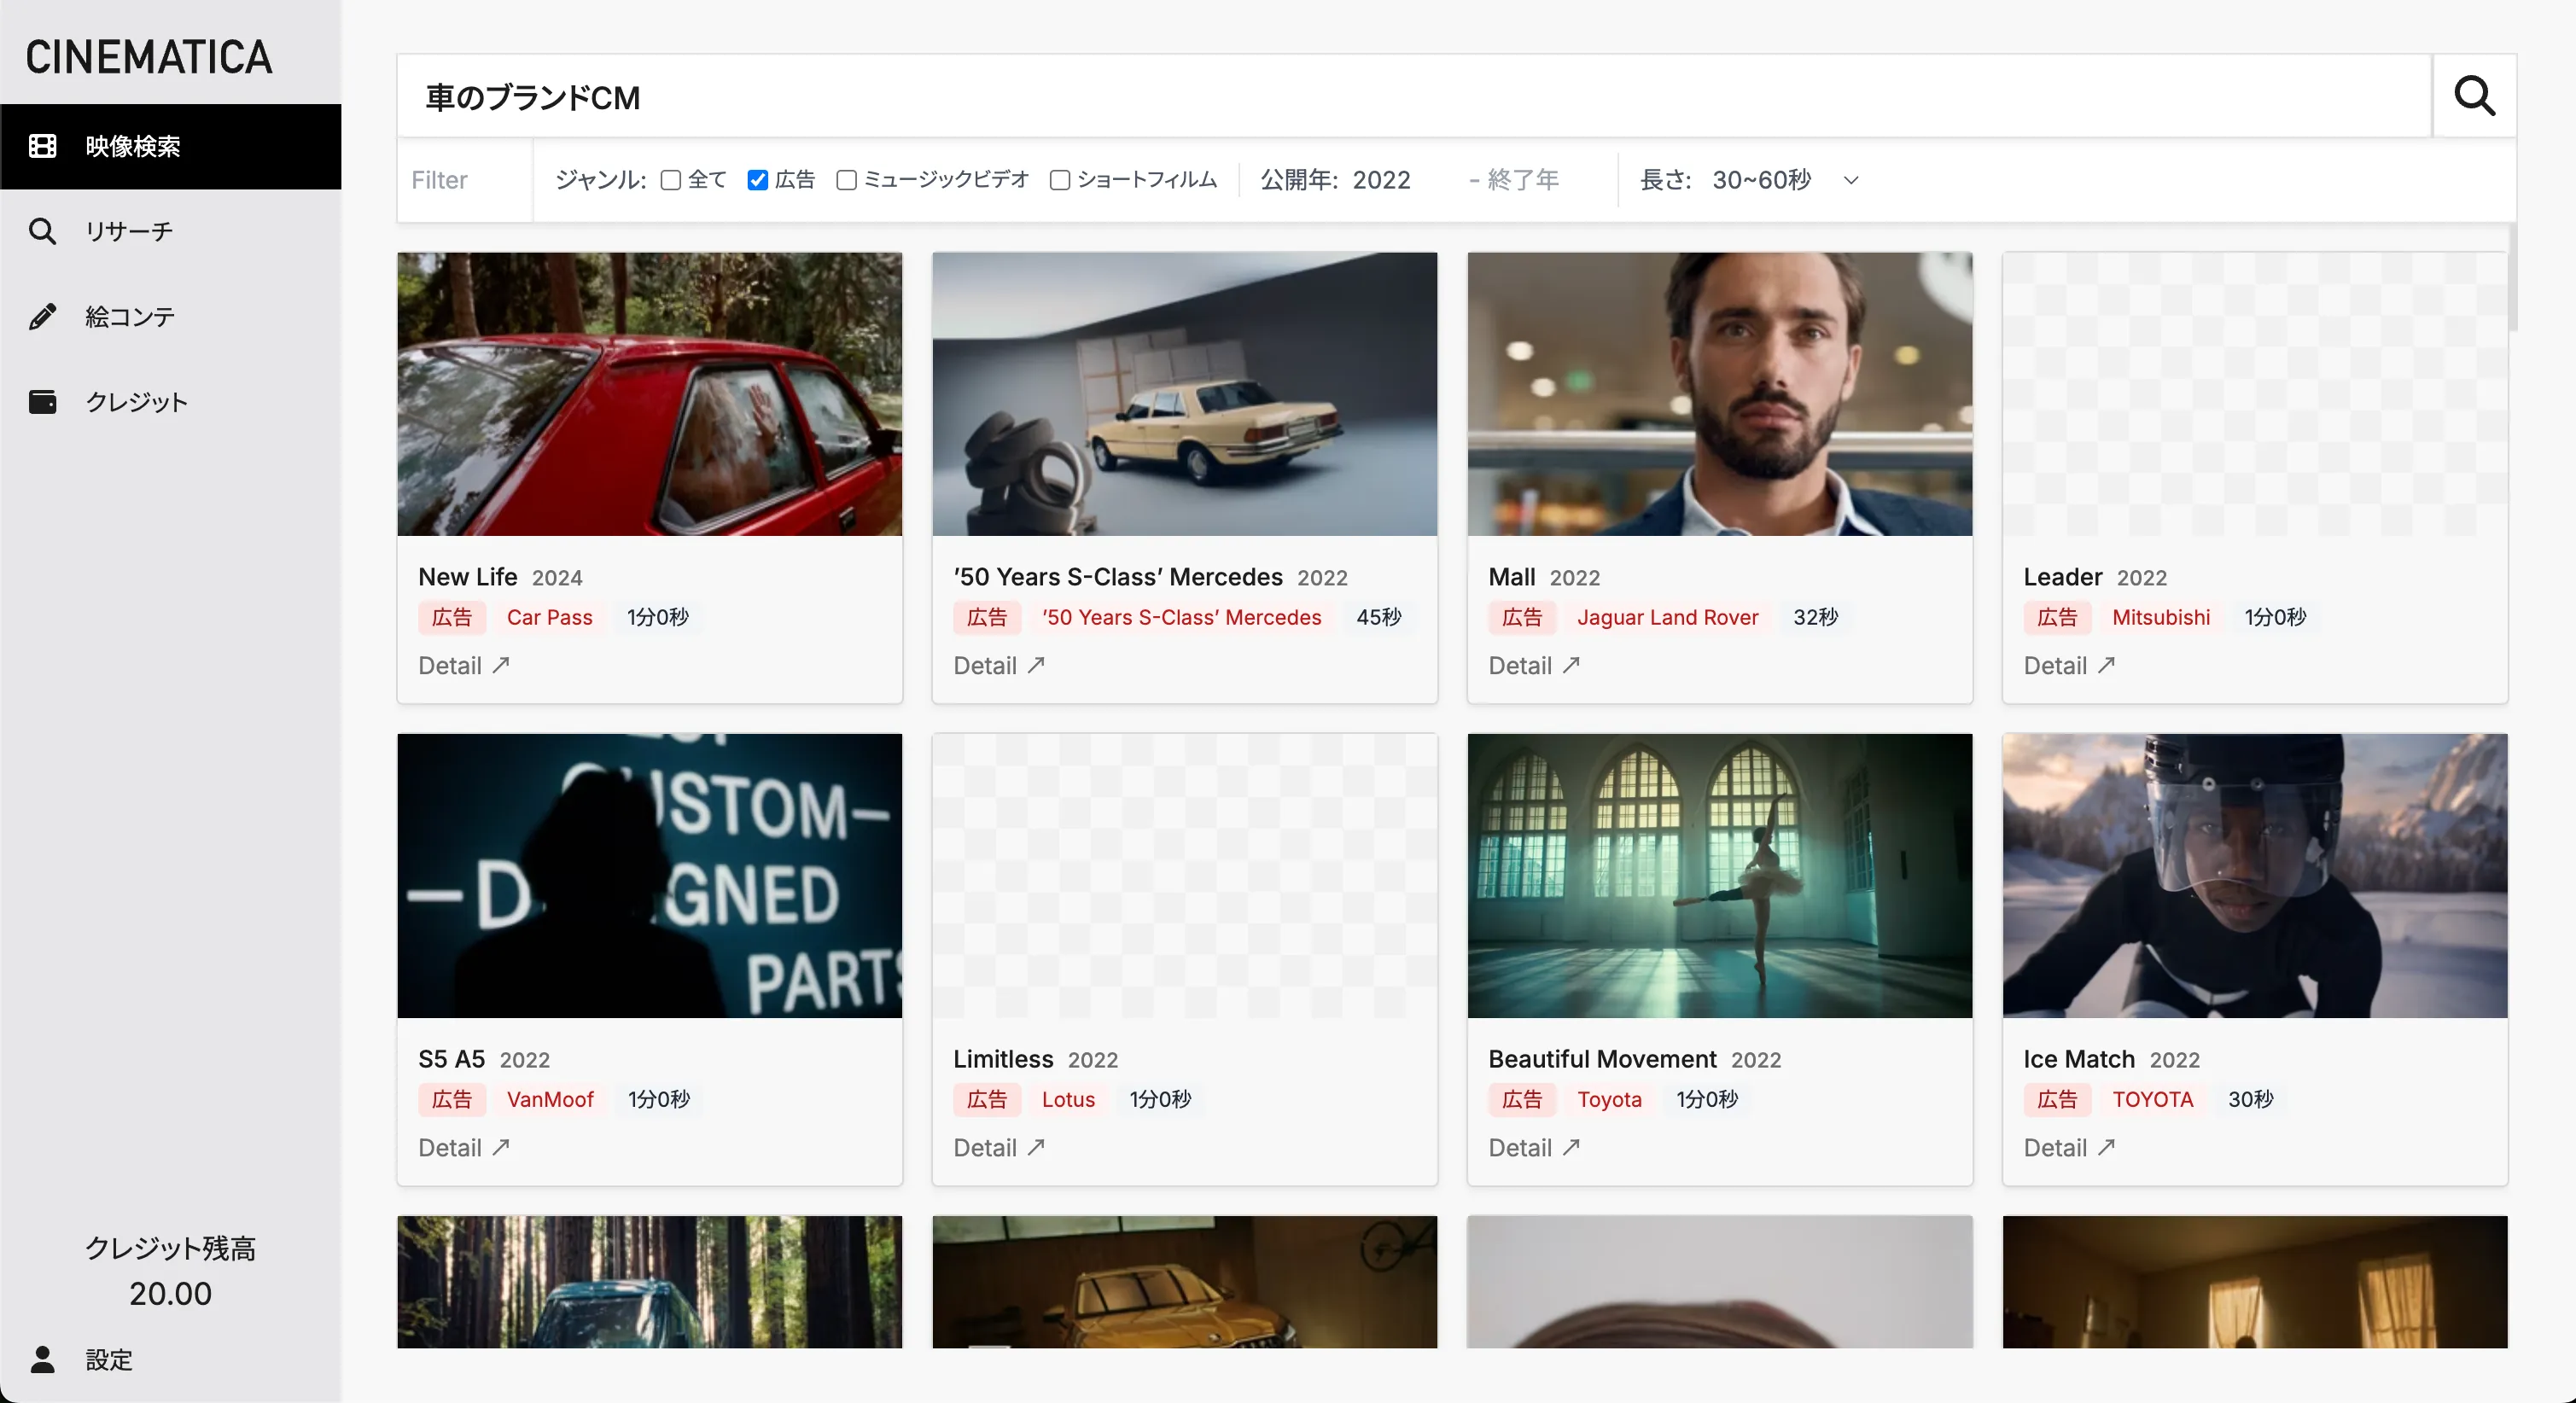Click the beige Mercedes S-Class thumbnail

1184,394
